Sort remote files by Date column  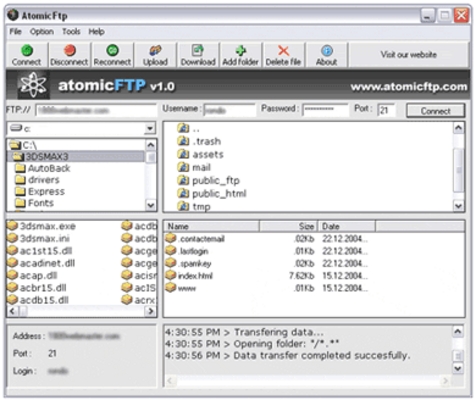click(347, 226)
